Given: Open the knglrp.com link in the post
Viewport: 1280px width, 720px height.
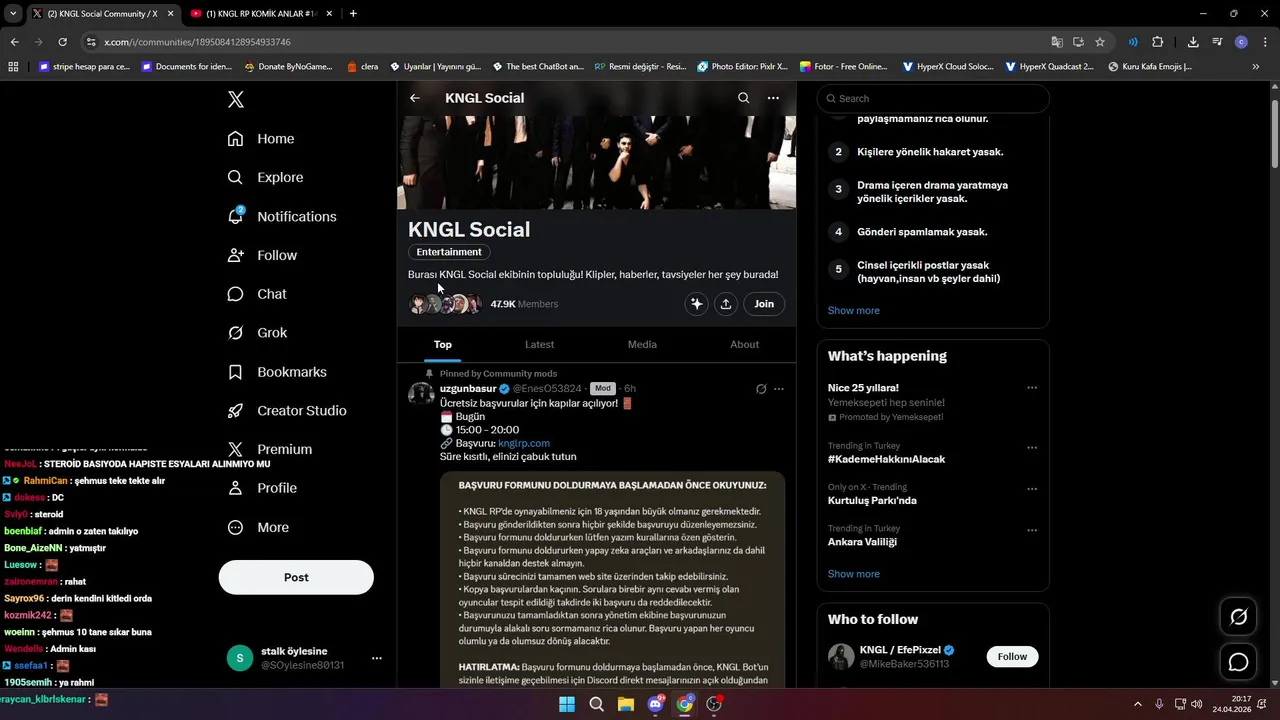Looking at the screenshot, I should click(524, 443).
